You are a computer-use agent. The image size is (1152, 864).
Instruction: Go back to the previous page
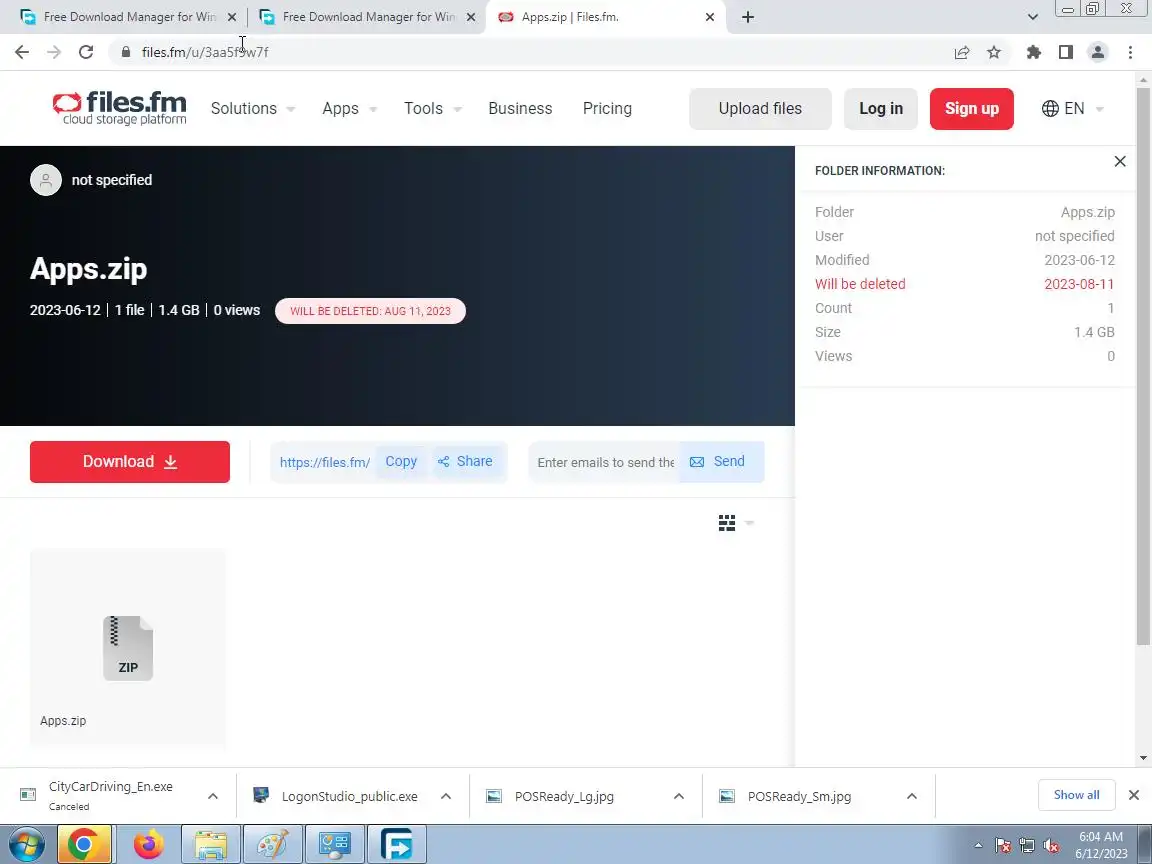click(22, 52)
